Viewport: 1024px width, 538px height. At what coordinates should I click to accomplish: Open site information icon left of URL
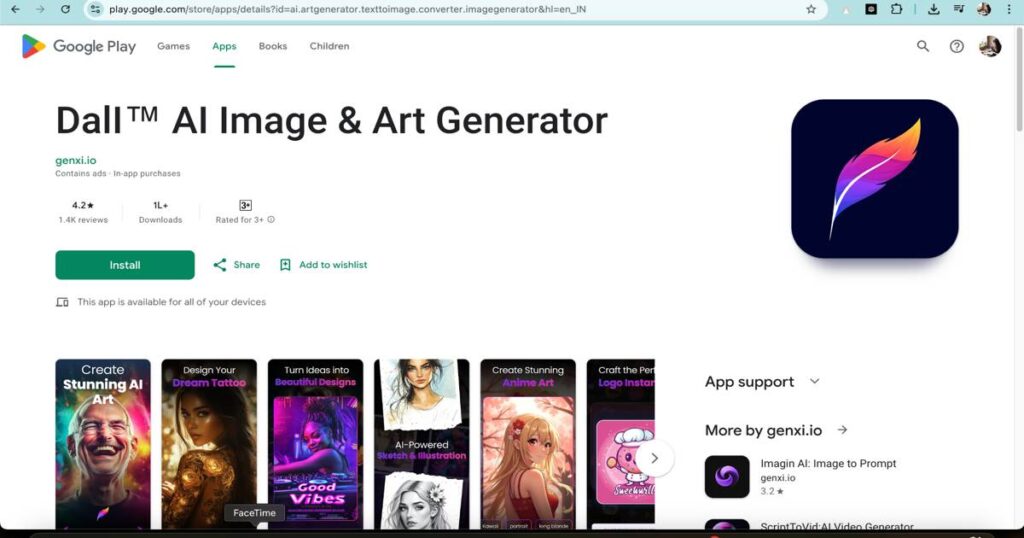tap(95, 9)
